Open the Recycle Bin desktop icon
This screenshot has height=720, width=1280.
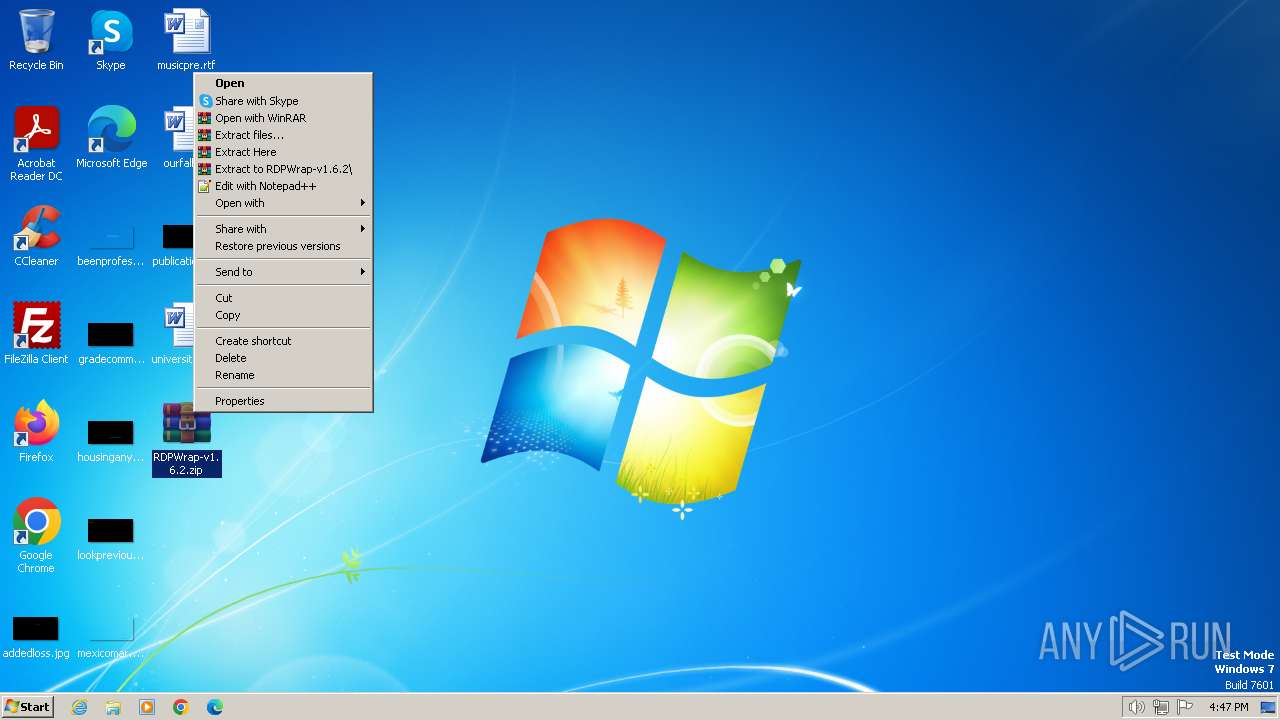(x=36, y=40)
